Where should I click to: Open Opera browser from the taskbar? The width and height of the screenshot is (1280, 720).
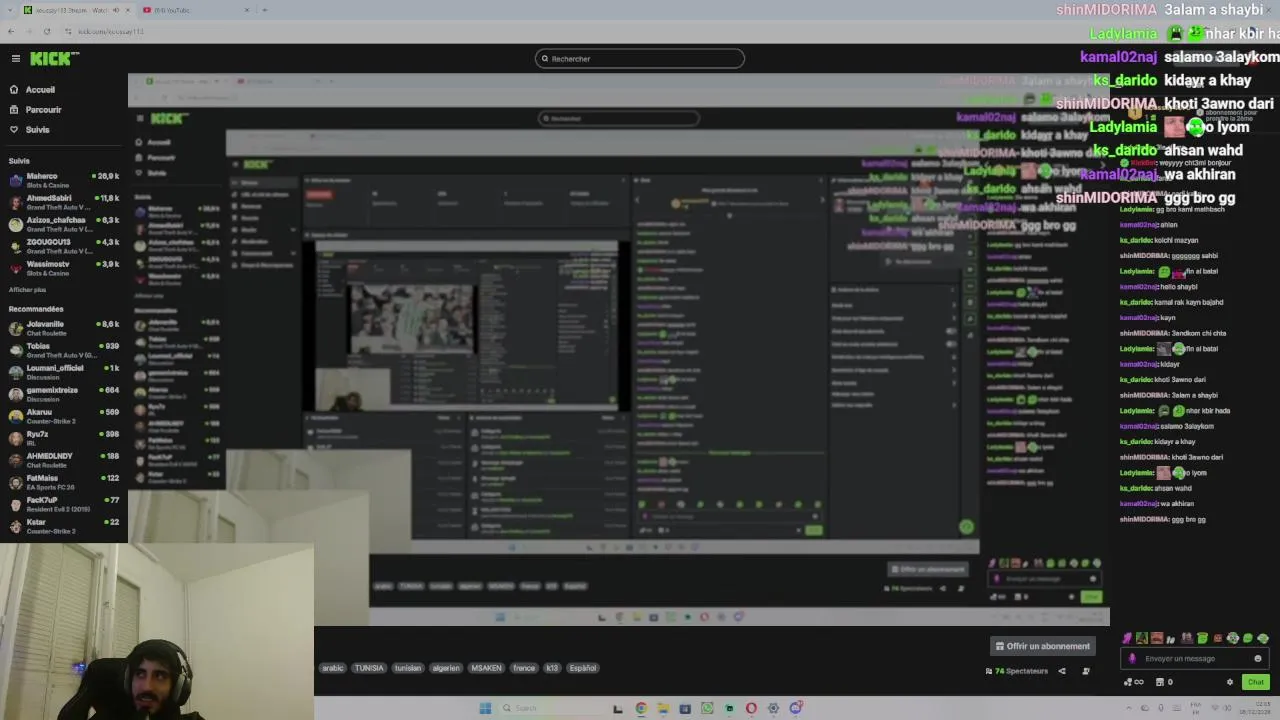[x=751, y=708]
